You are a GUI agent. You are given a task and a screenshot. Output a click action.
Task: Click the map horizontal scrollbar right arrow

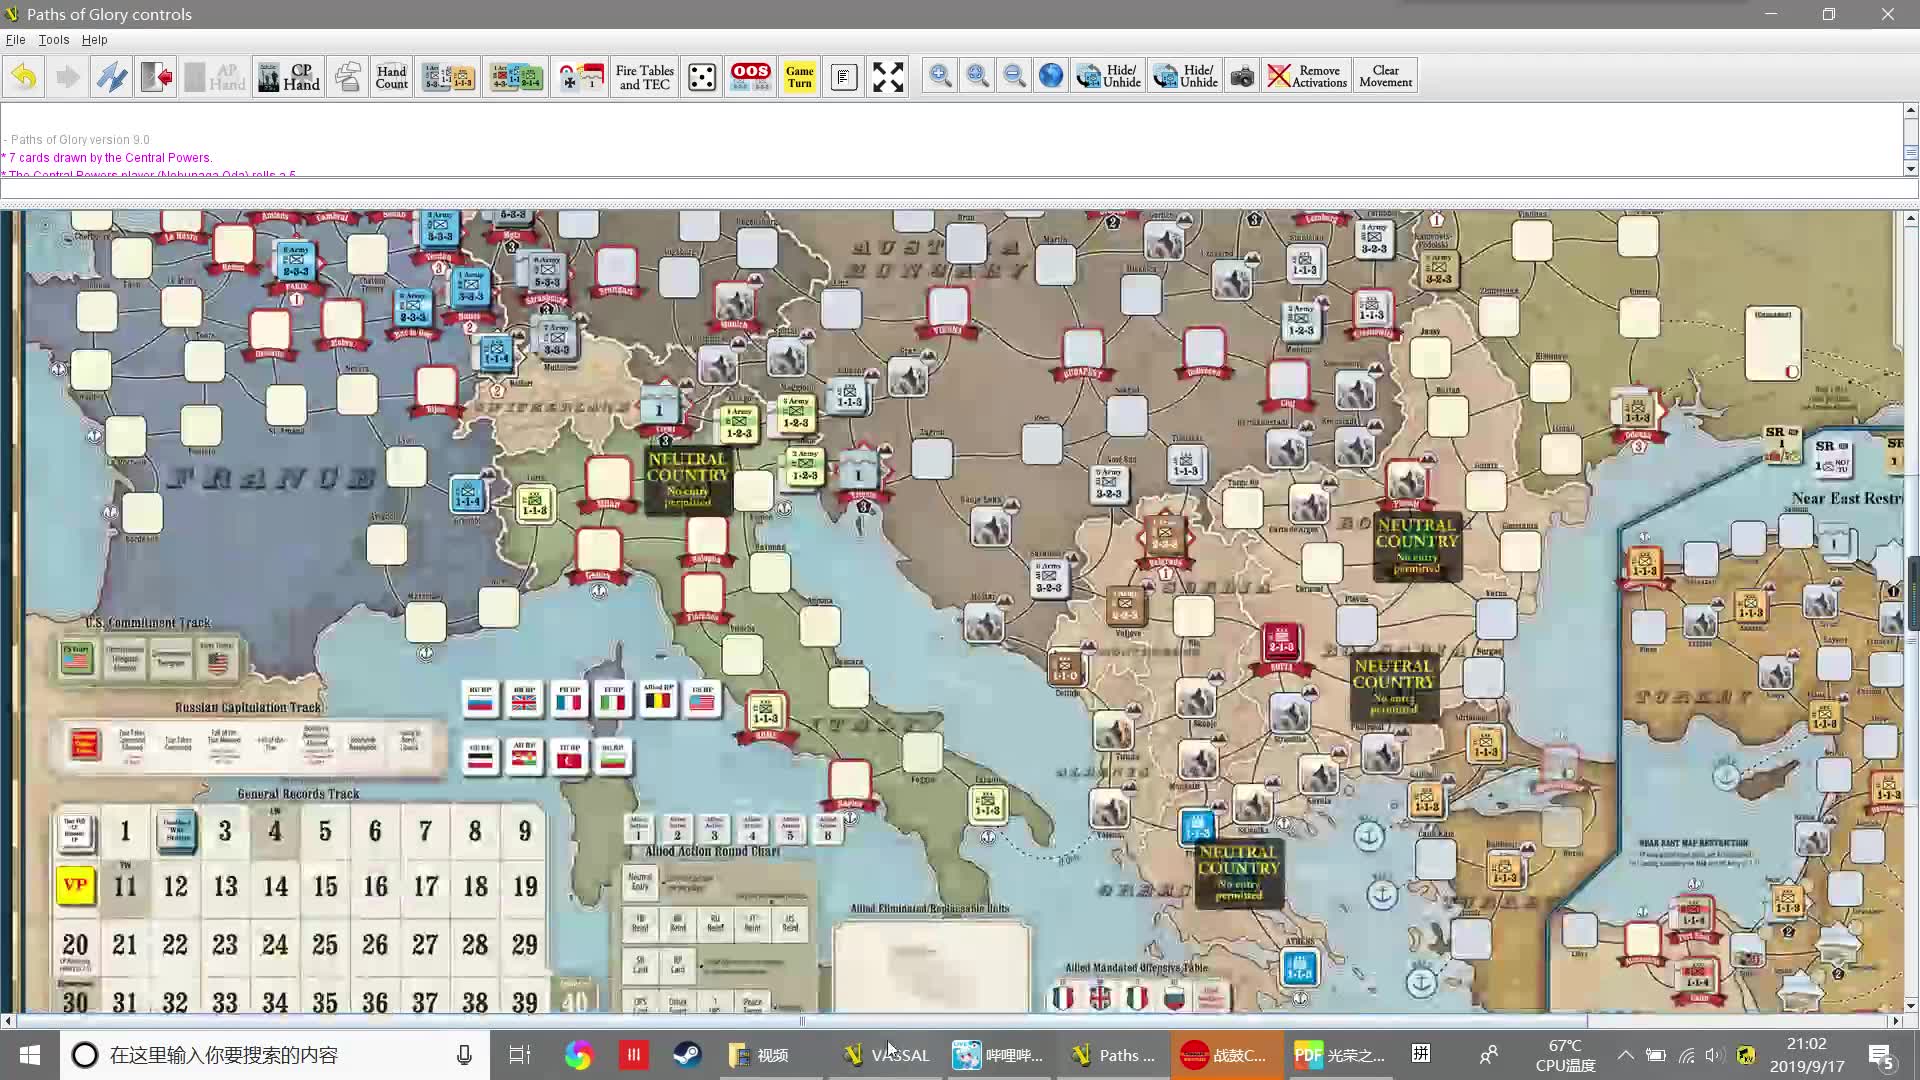pyautogui.click(x=1895, y=1021)
